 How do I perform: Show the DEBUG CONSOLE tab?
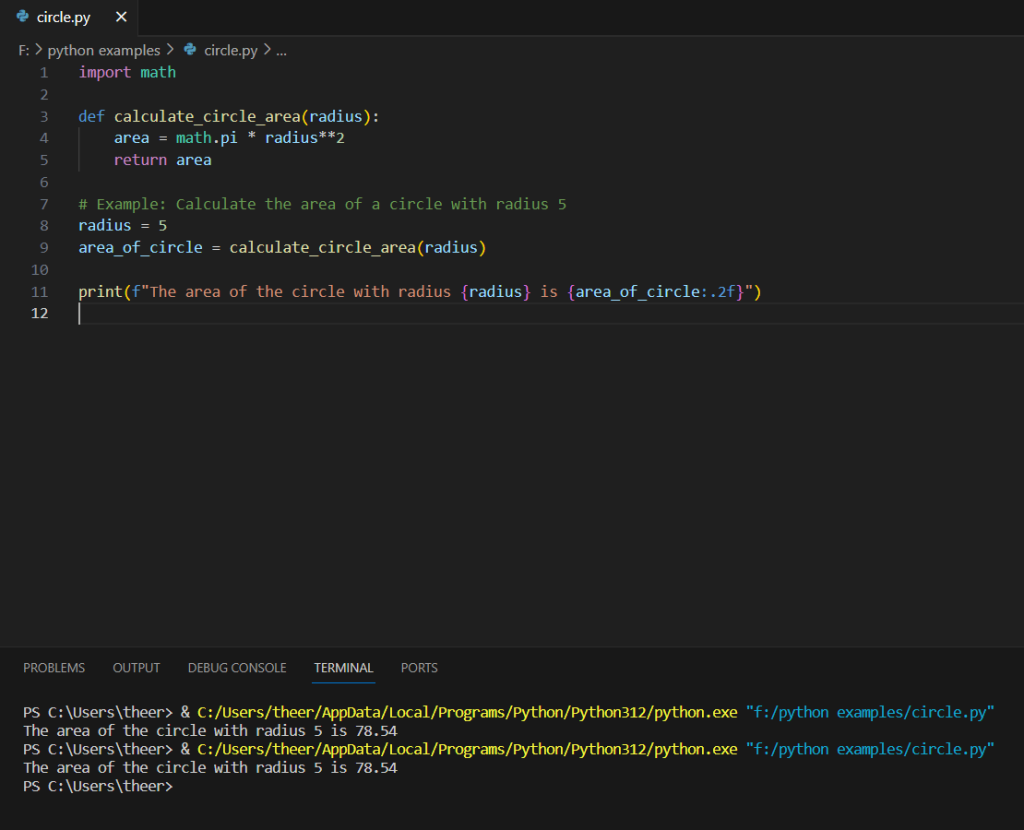coord(237,668)
